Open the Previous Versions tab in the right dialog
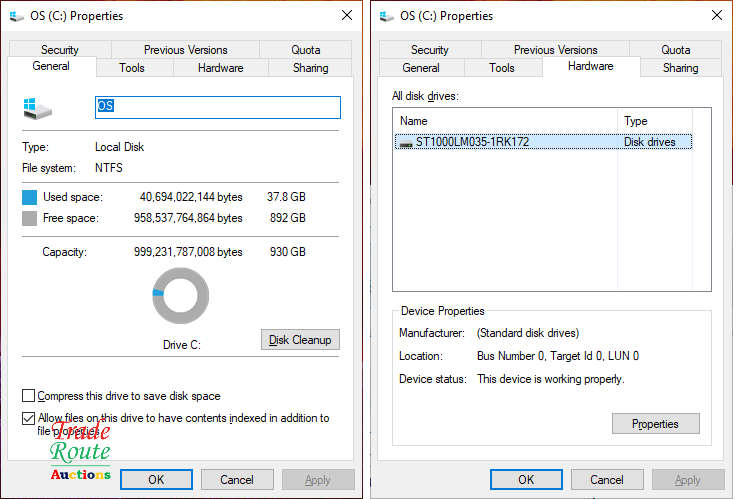Viewport: 736px width, 499px height. point(555,50)
